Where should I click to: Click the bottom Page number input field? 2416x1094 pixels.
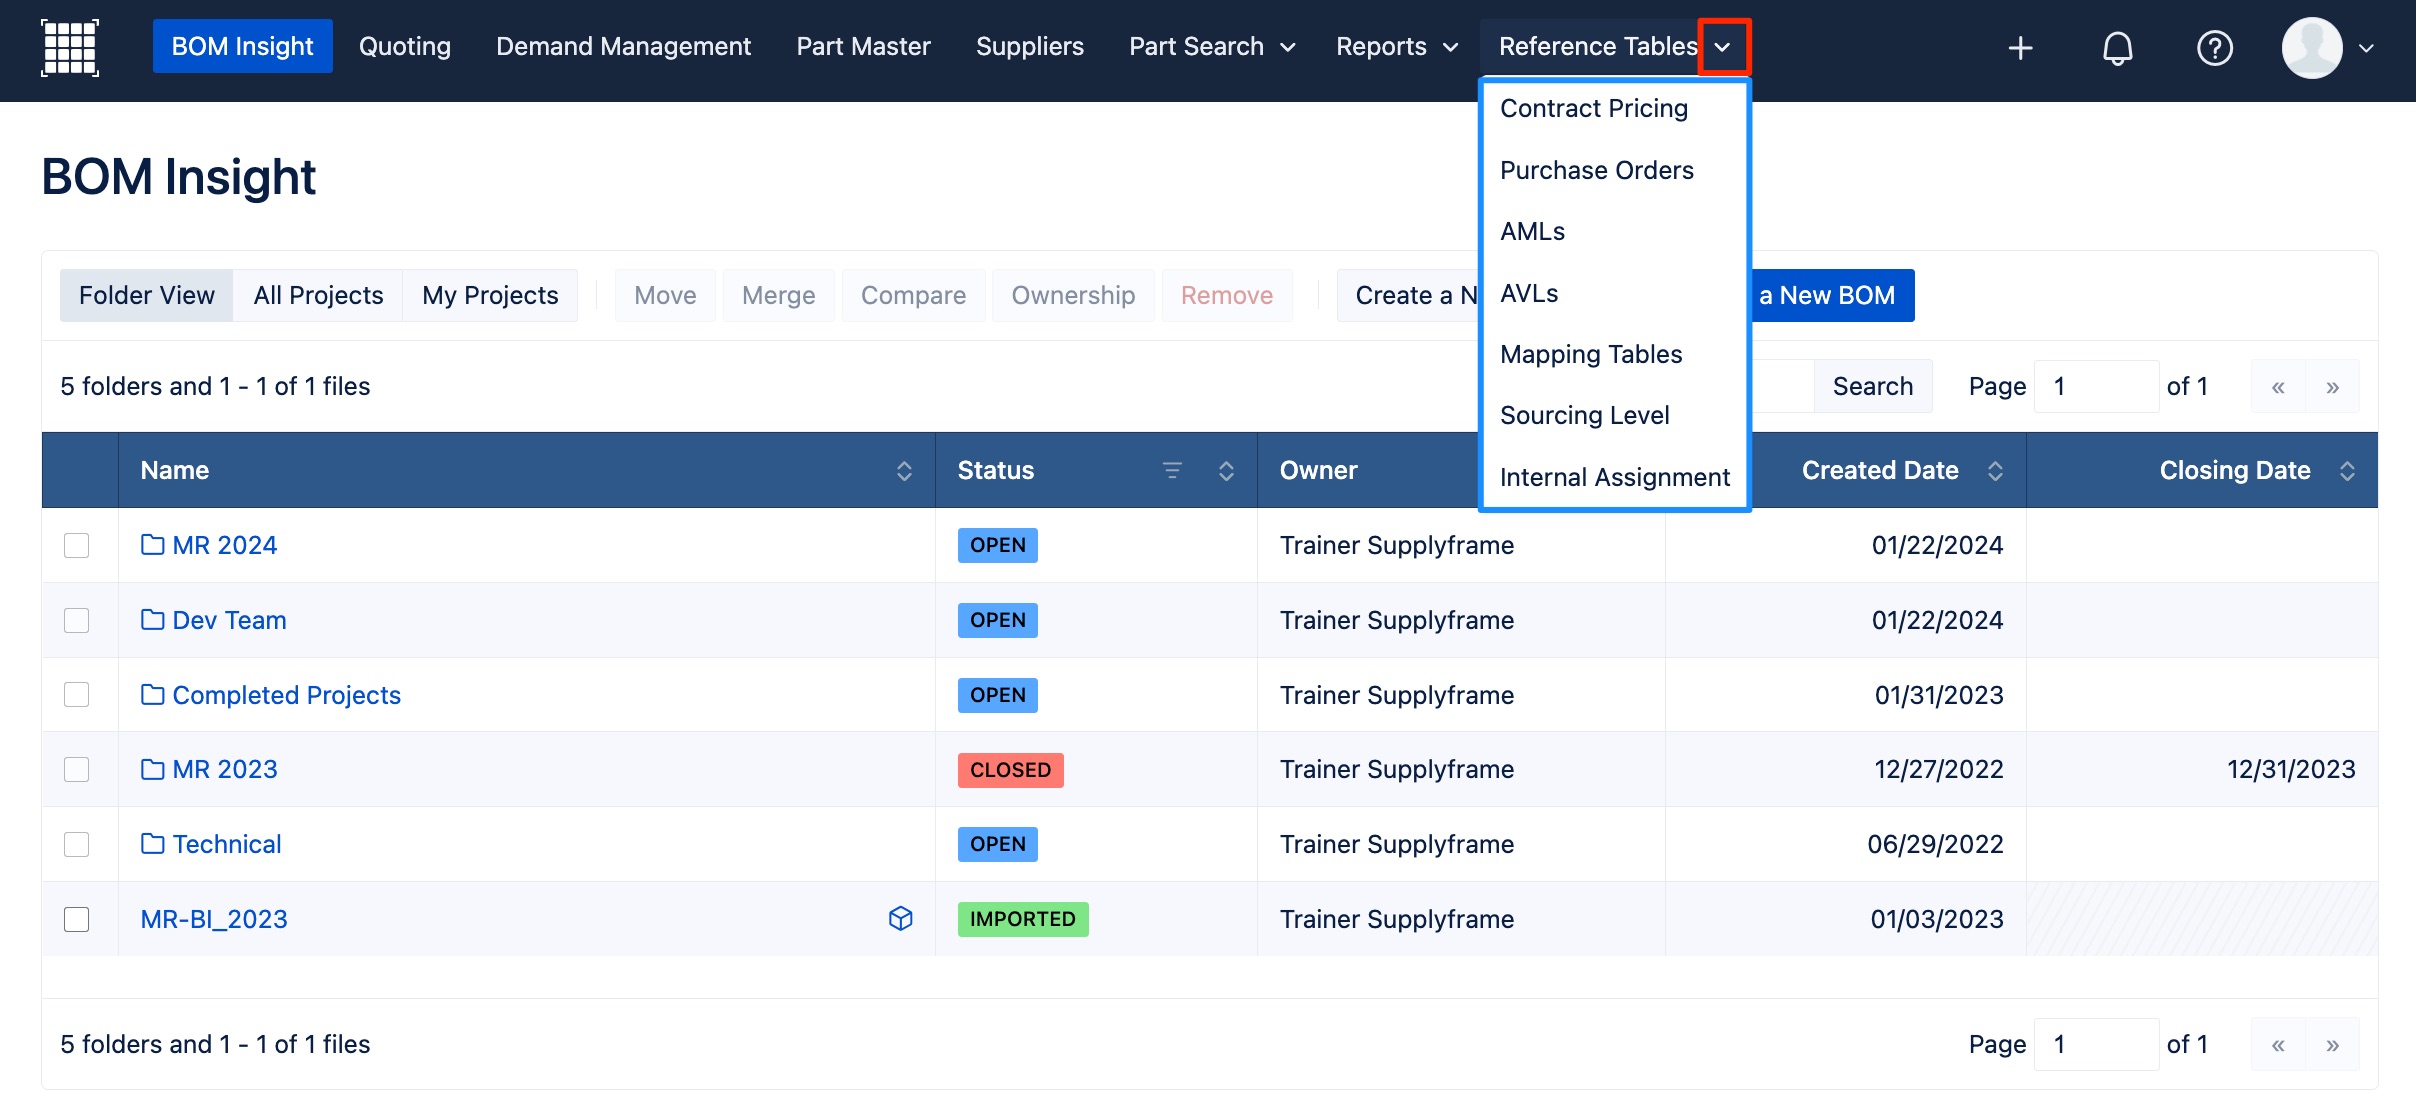point(2096,1044)
